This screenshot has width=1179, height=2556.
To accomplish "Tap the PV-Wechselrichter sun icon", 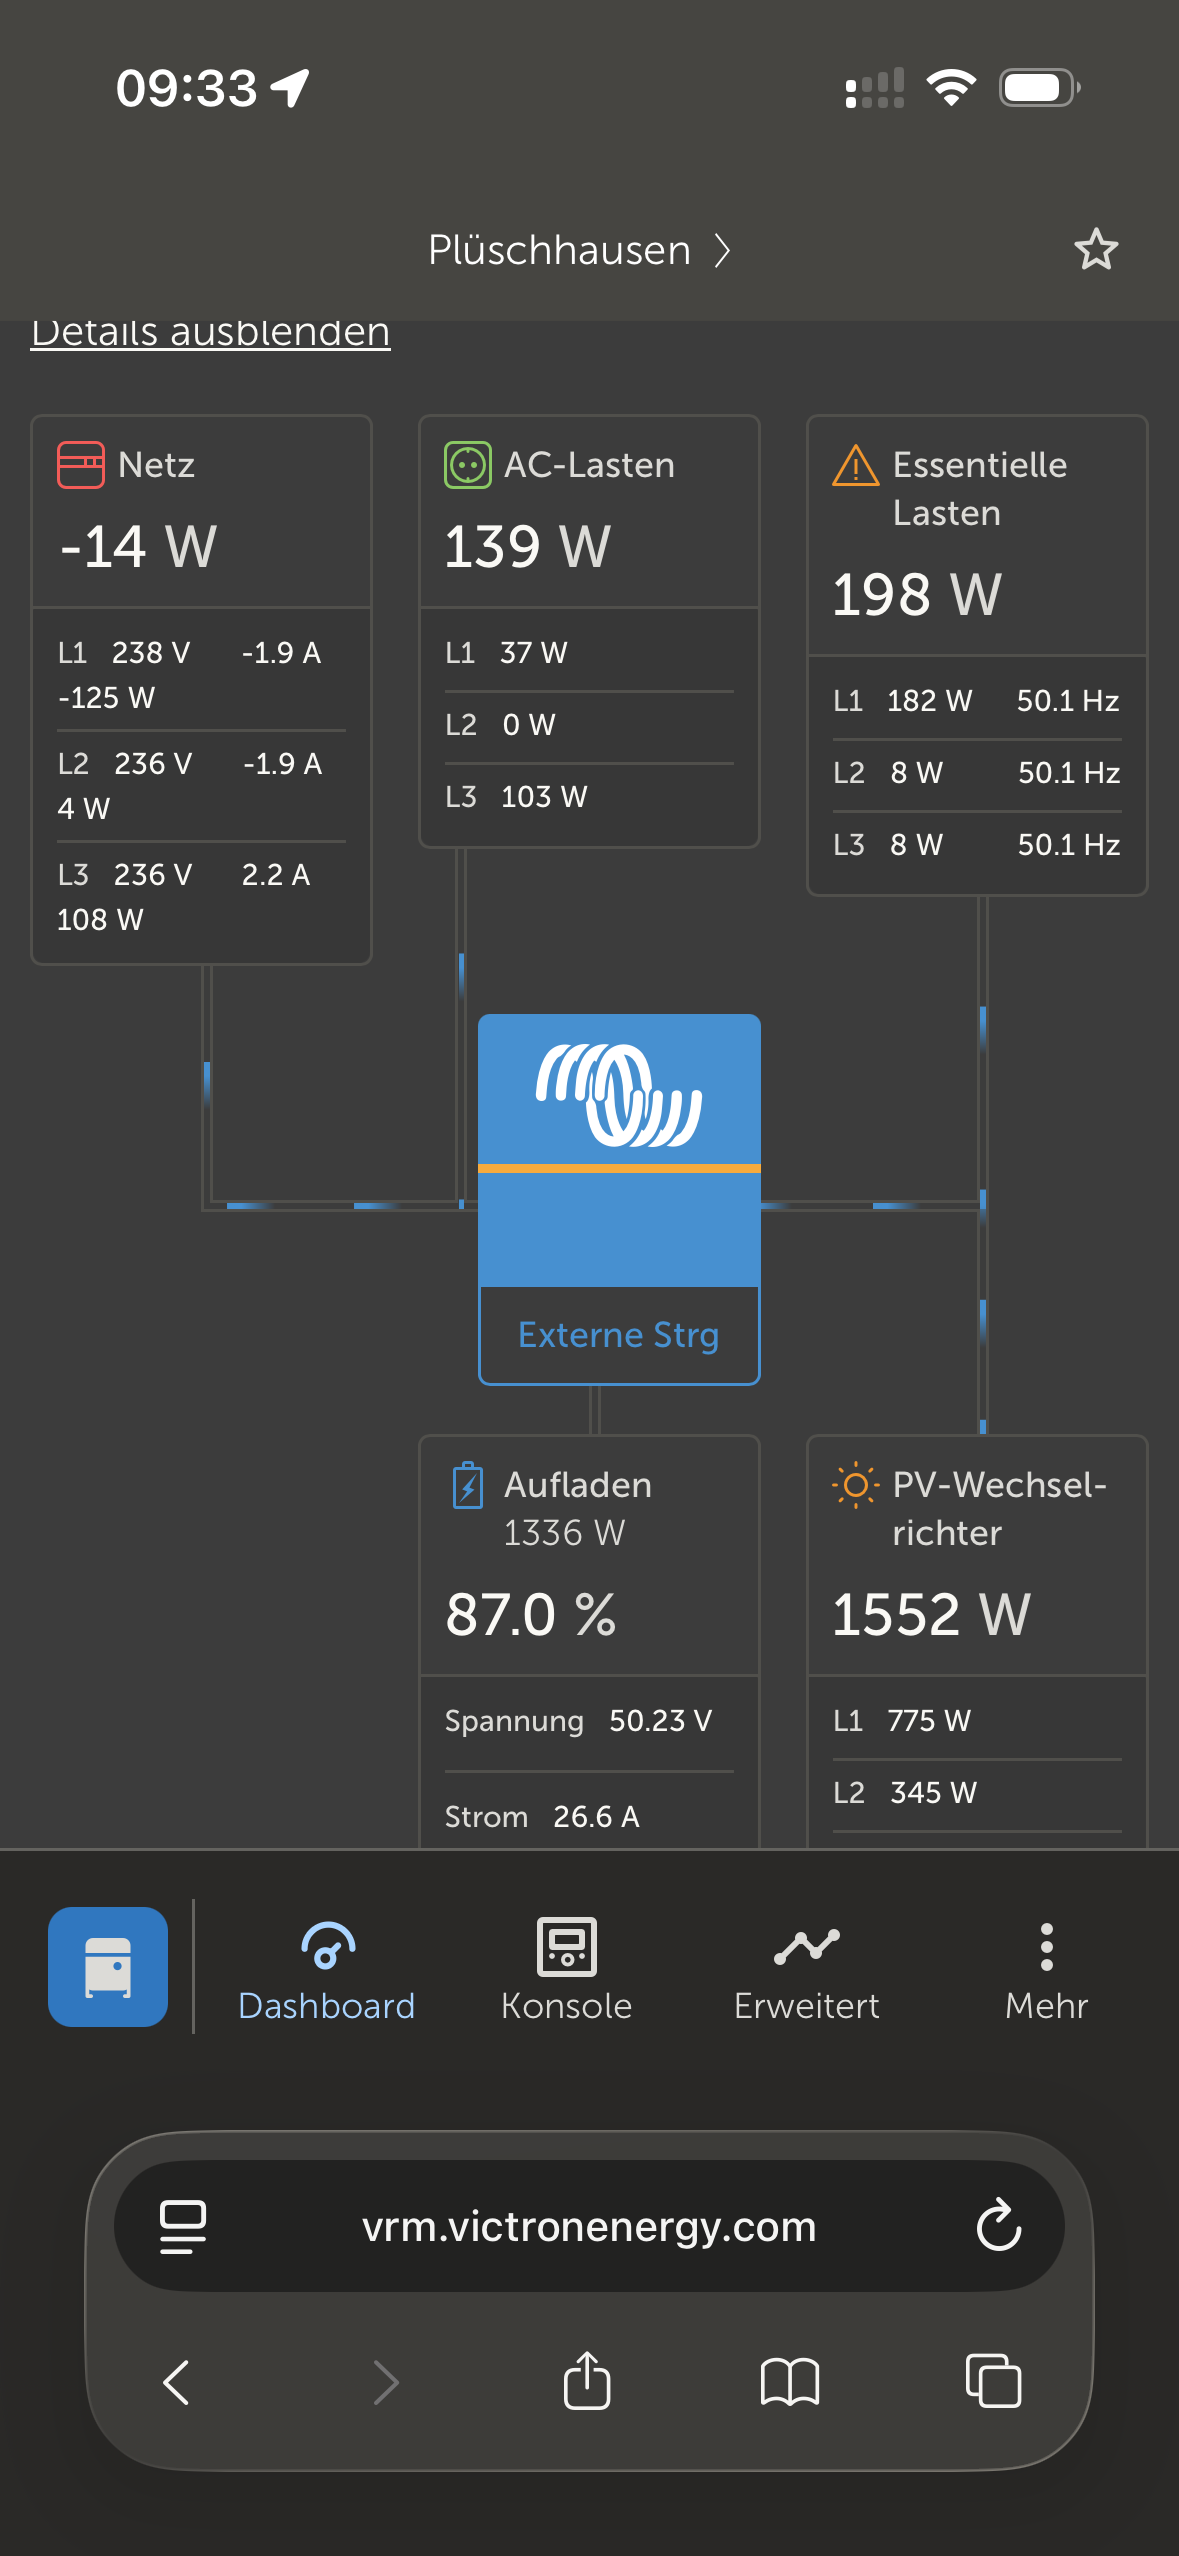I will coord(855,1485).
